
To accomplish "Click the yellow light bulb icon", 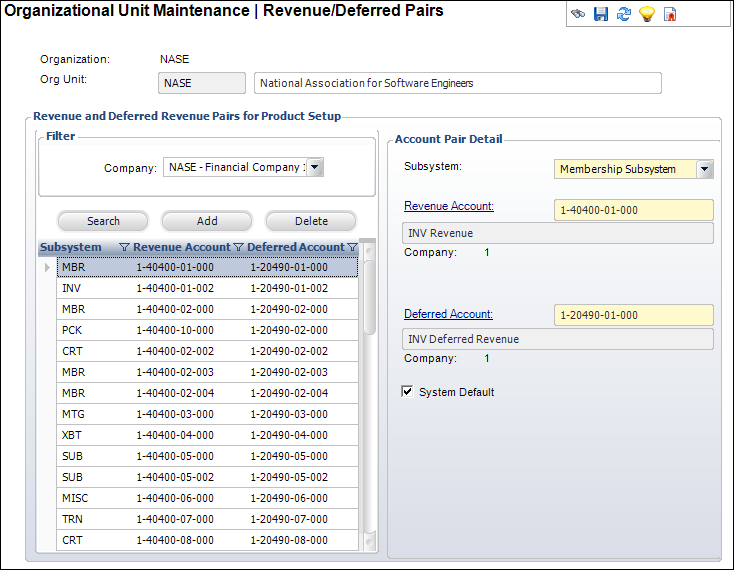I will 646,14.
